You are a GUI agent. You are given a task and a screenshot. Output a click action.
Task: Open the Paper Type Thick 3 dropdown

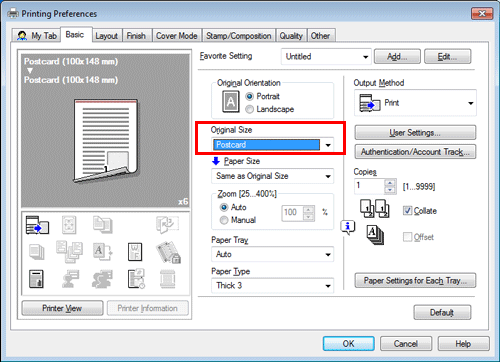(x=273, y=286)
